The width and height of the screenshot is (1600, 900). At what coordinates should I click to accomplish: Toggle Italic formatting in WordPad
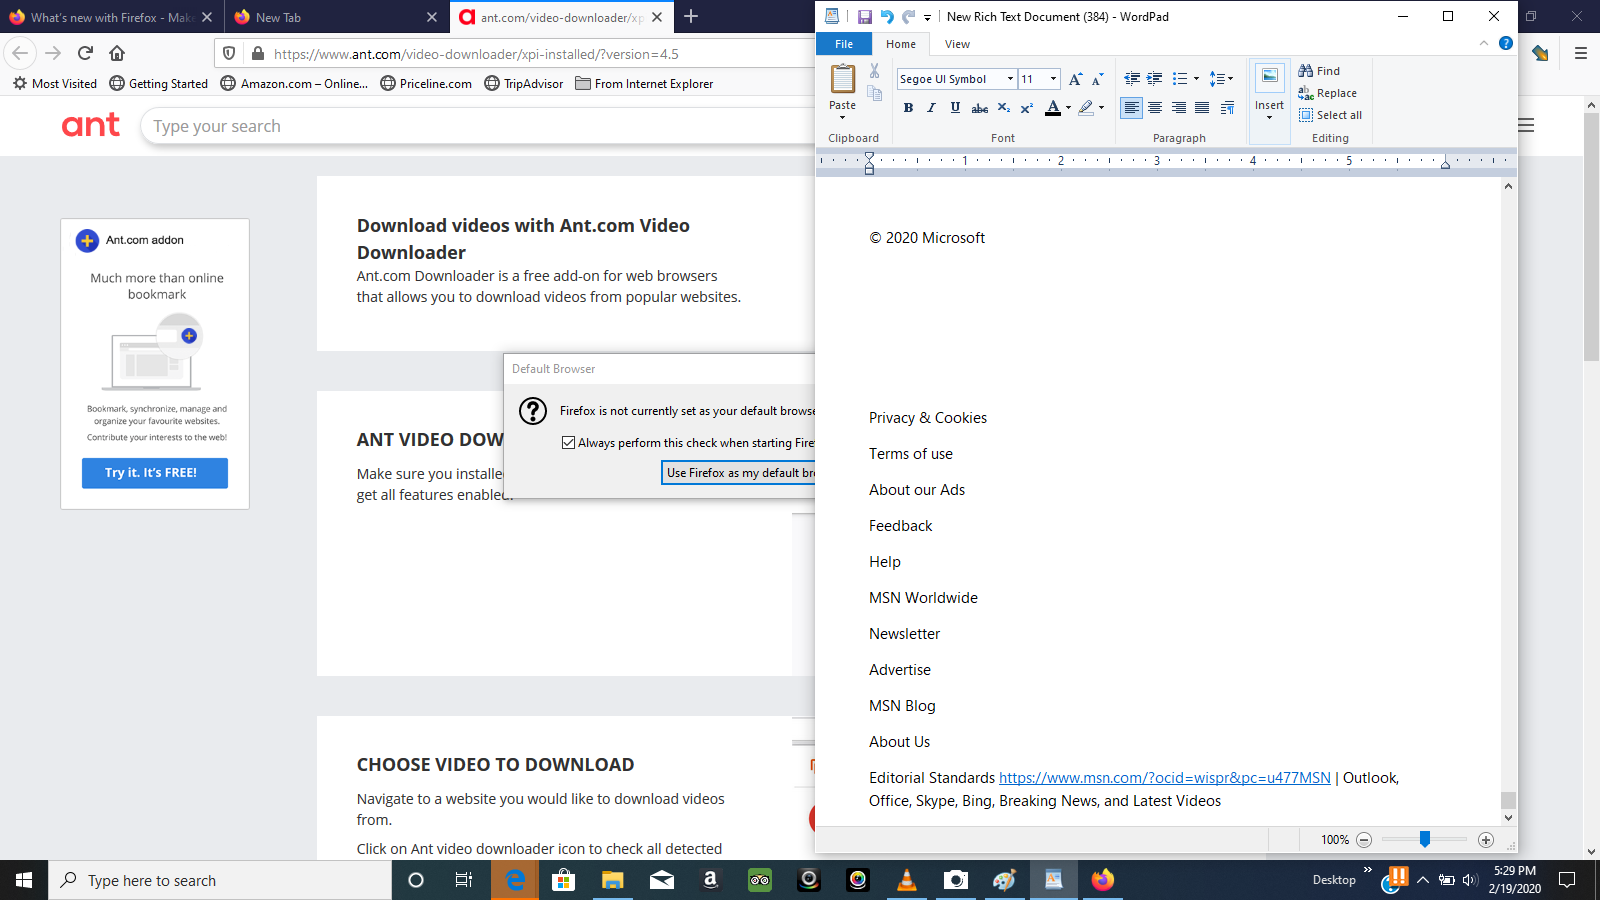pos(931,108)
